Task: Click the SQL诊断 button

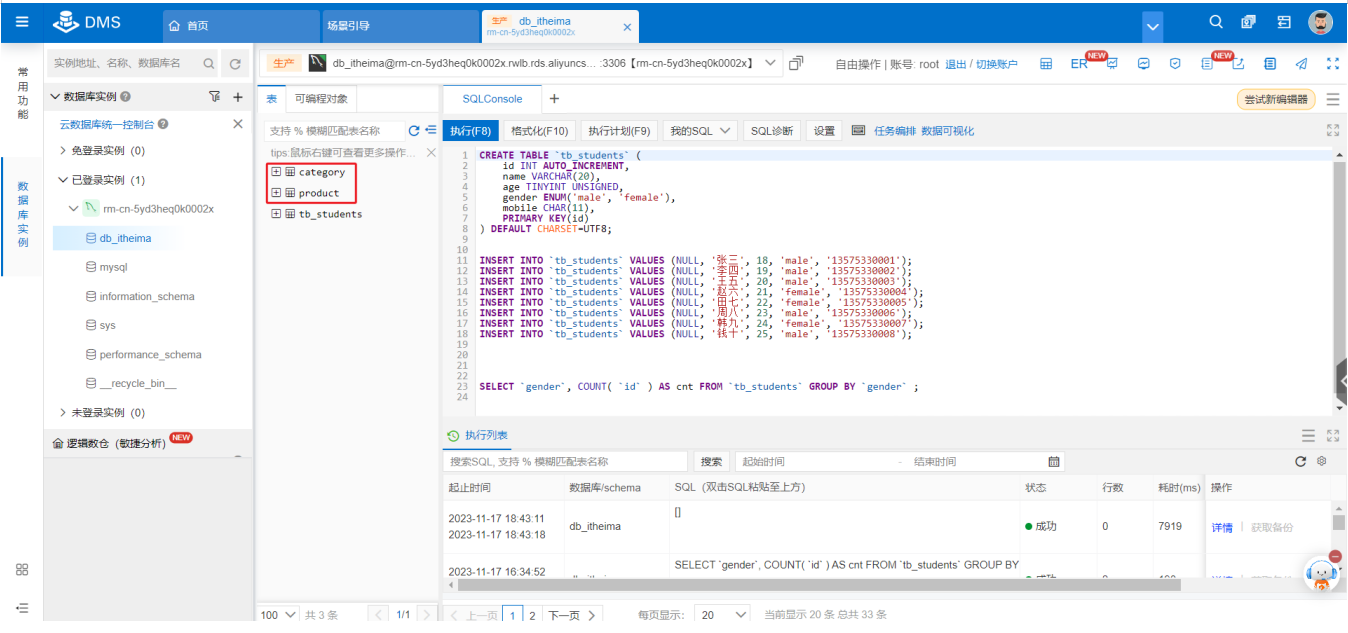Action: tap(772, 131)
